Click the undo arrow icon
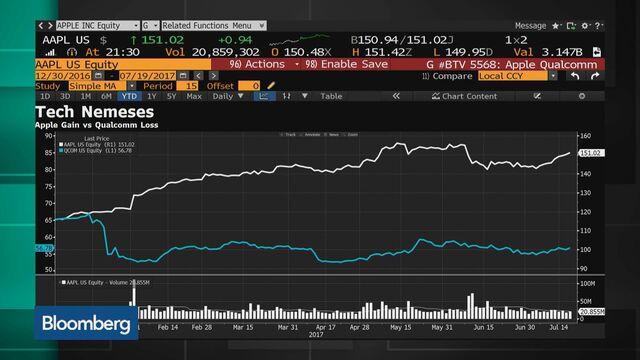The height and width of the screenshot is (360, 640). pos(575,76)
